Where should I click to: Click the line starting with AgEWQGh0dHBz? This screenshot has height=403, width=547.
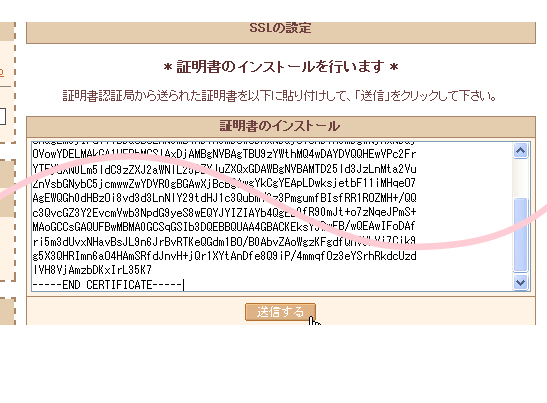coord(224,198)
